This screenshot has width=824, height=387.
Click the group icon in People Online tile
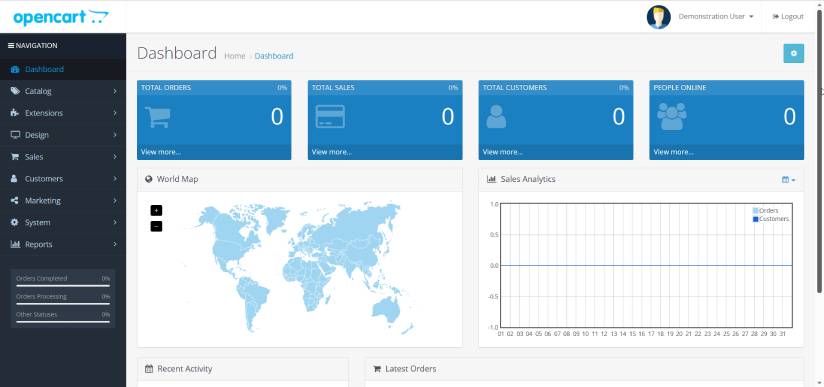(672, 116)
